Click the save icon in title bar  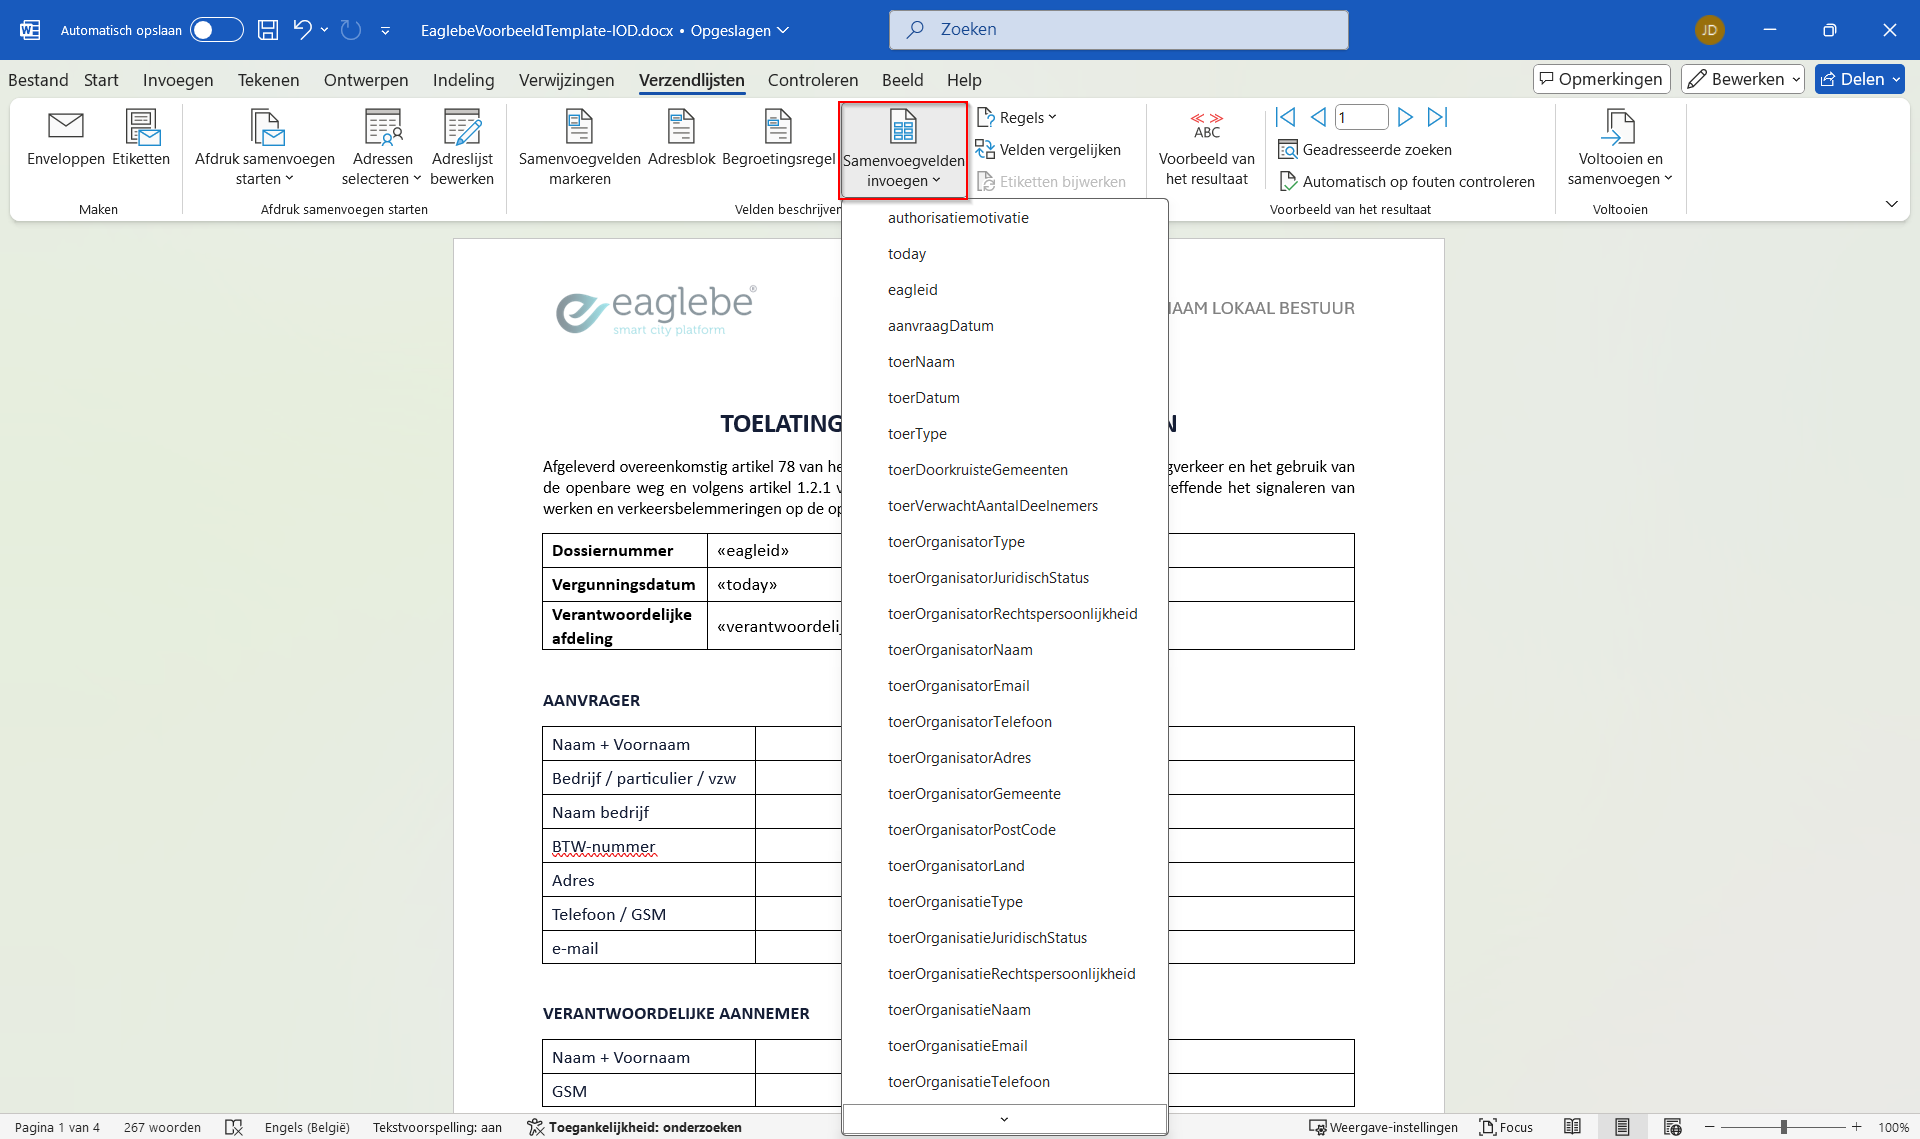268,30
